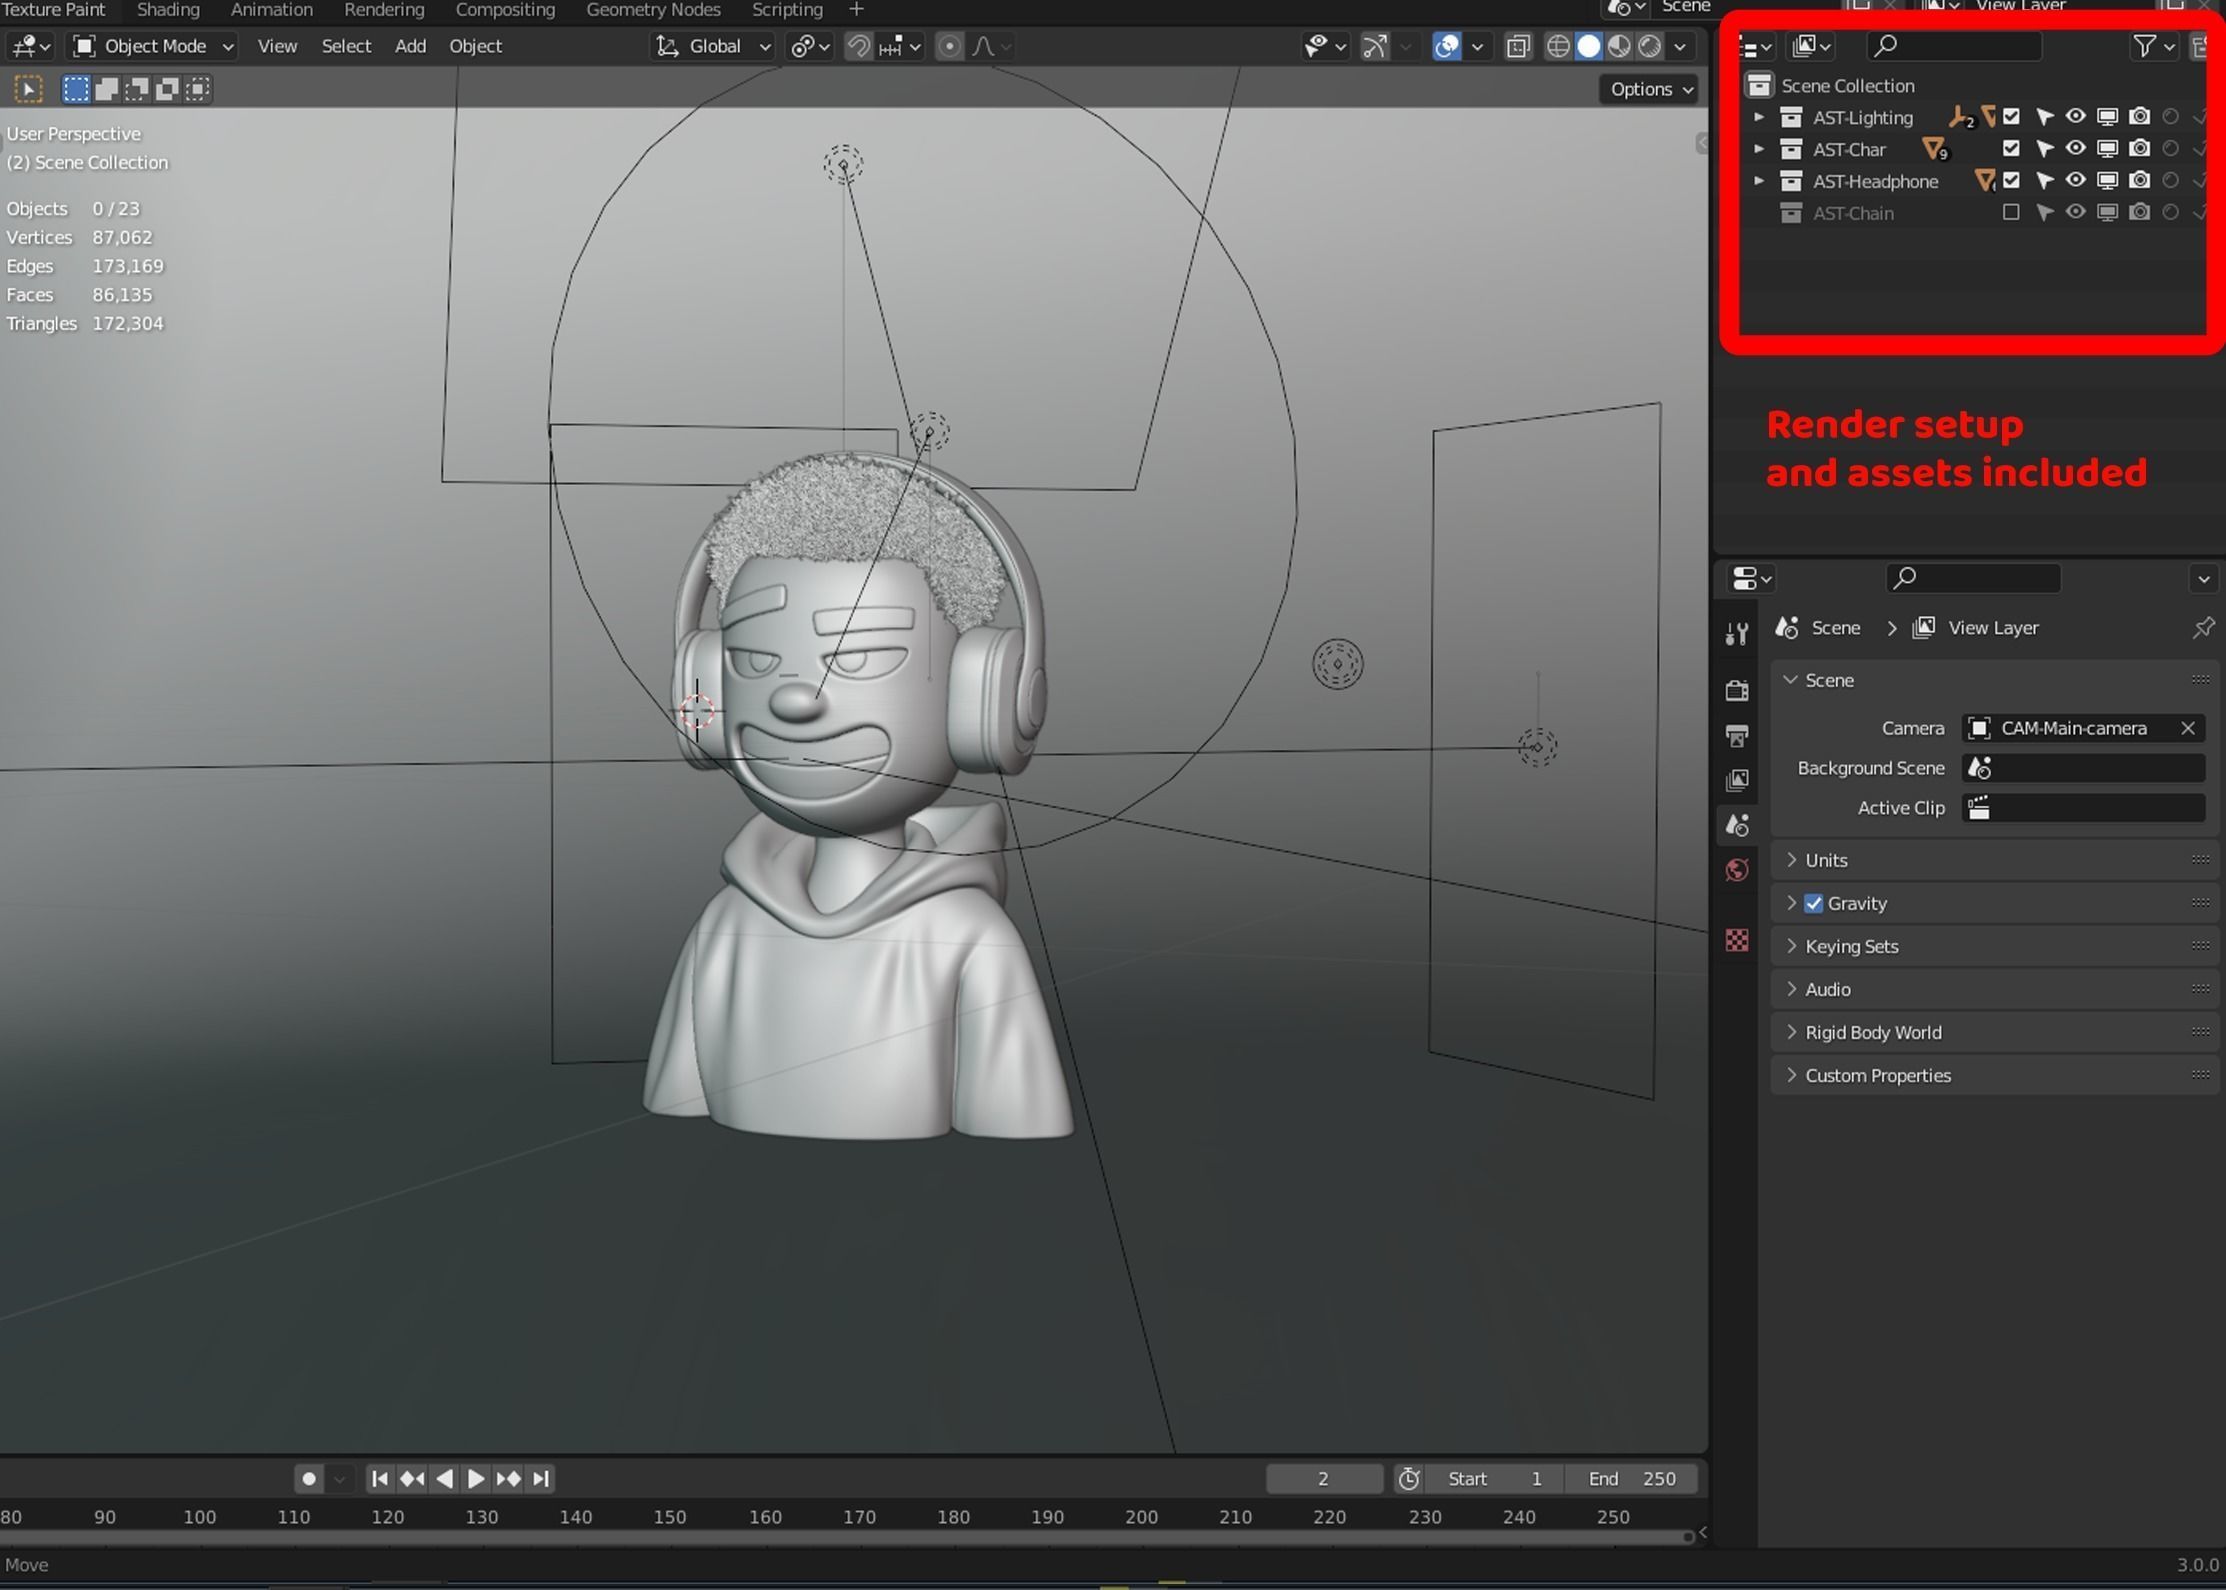The width and height of the screenshot is (2226, 1590).
Task: Switch to wireframe viewport shading
Action: click(1557, 46)
